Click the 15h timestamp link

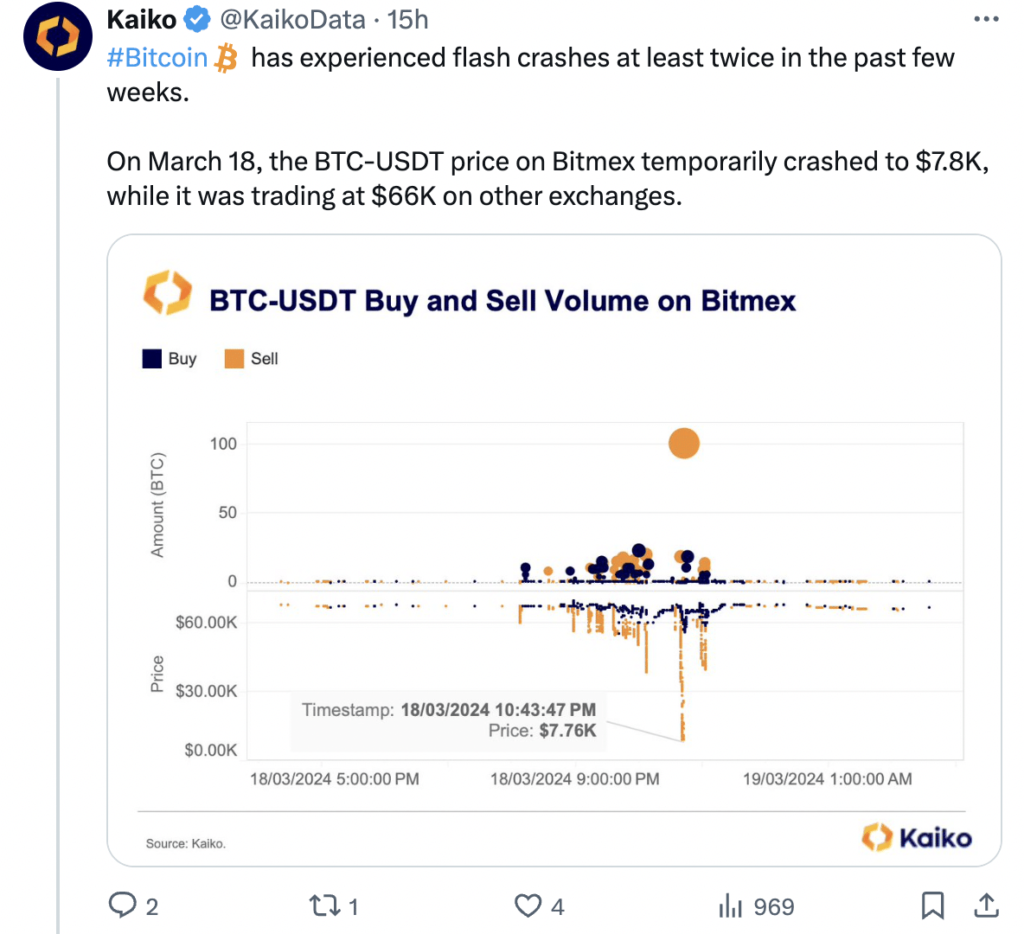tap(409, 18)
